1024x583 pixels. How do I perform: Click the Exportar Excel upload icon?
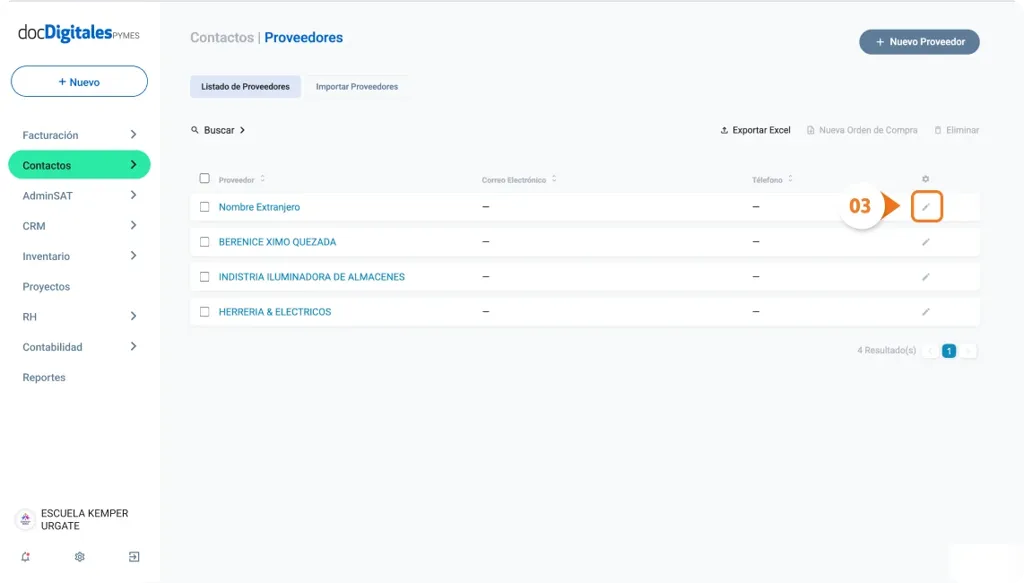pos(724,131)
